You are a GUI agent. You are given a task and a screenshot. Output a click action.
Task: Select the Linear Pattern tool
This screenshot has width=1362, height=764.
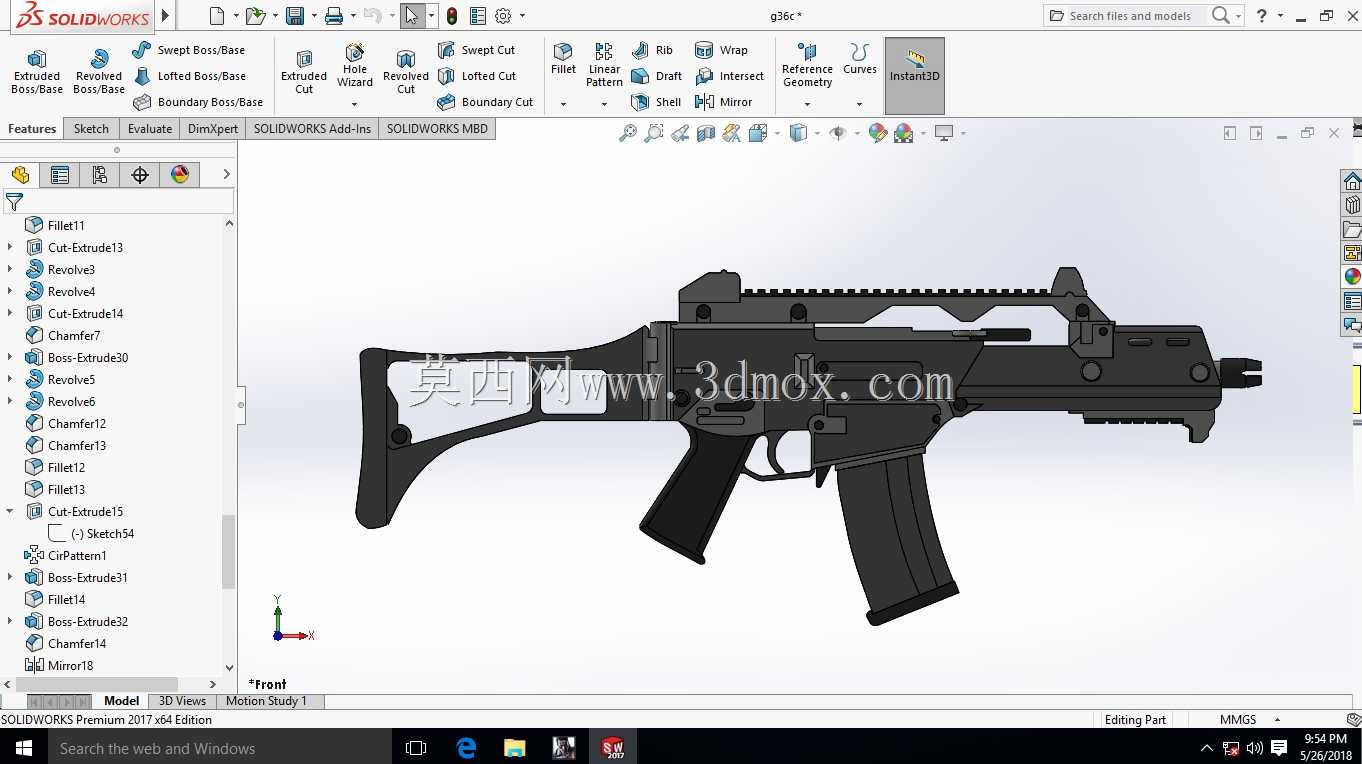[604, 65]
